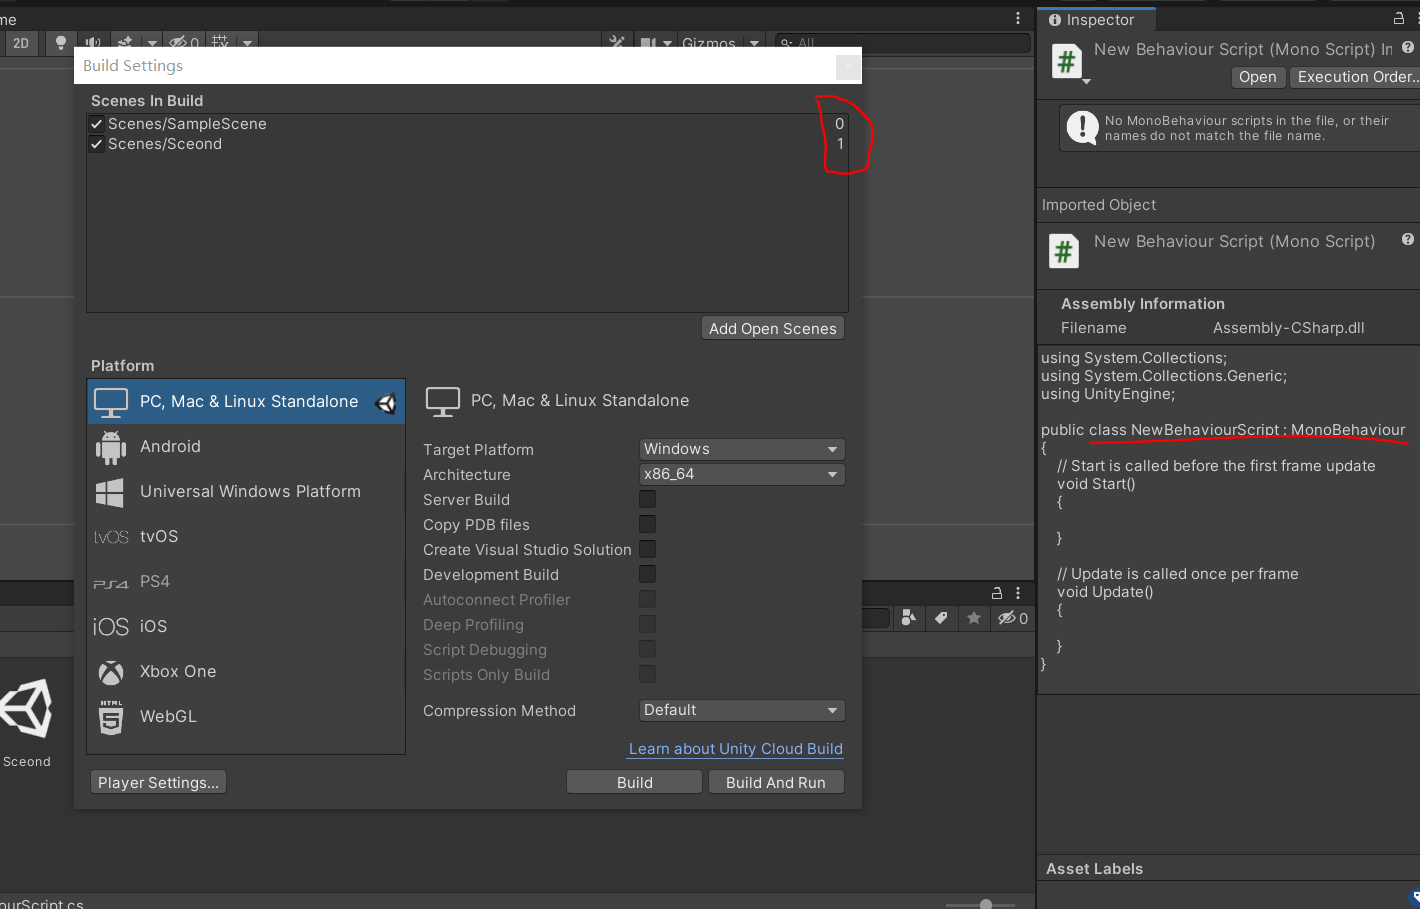Open the Compression Method dropdown
The height and width of the screenshot is (909, 1420).
tap(741, 710)
